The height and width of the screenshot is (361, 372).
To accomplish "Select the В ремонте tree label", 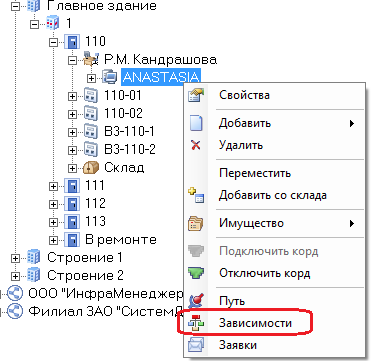I will pos(121,240).
